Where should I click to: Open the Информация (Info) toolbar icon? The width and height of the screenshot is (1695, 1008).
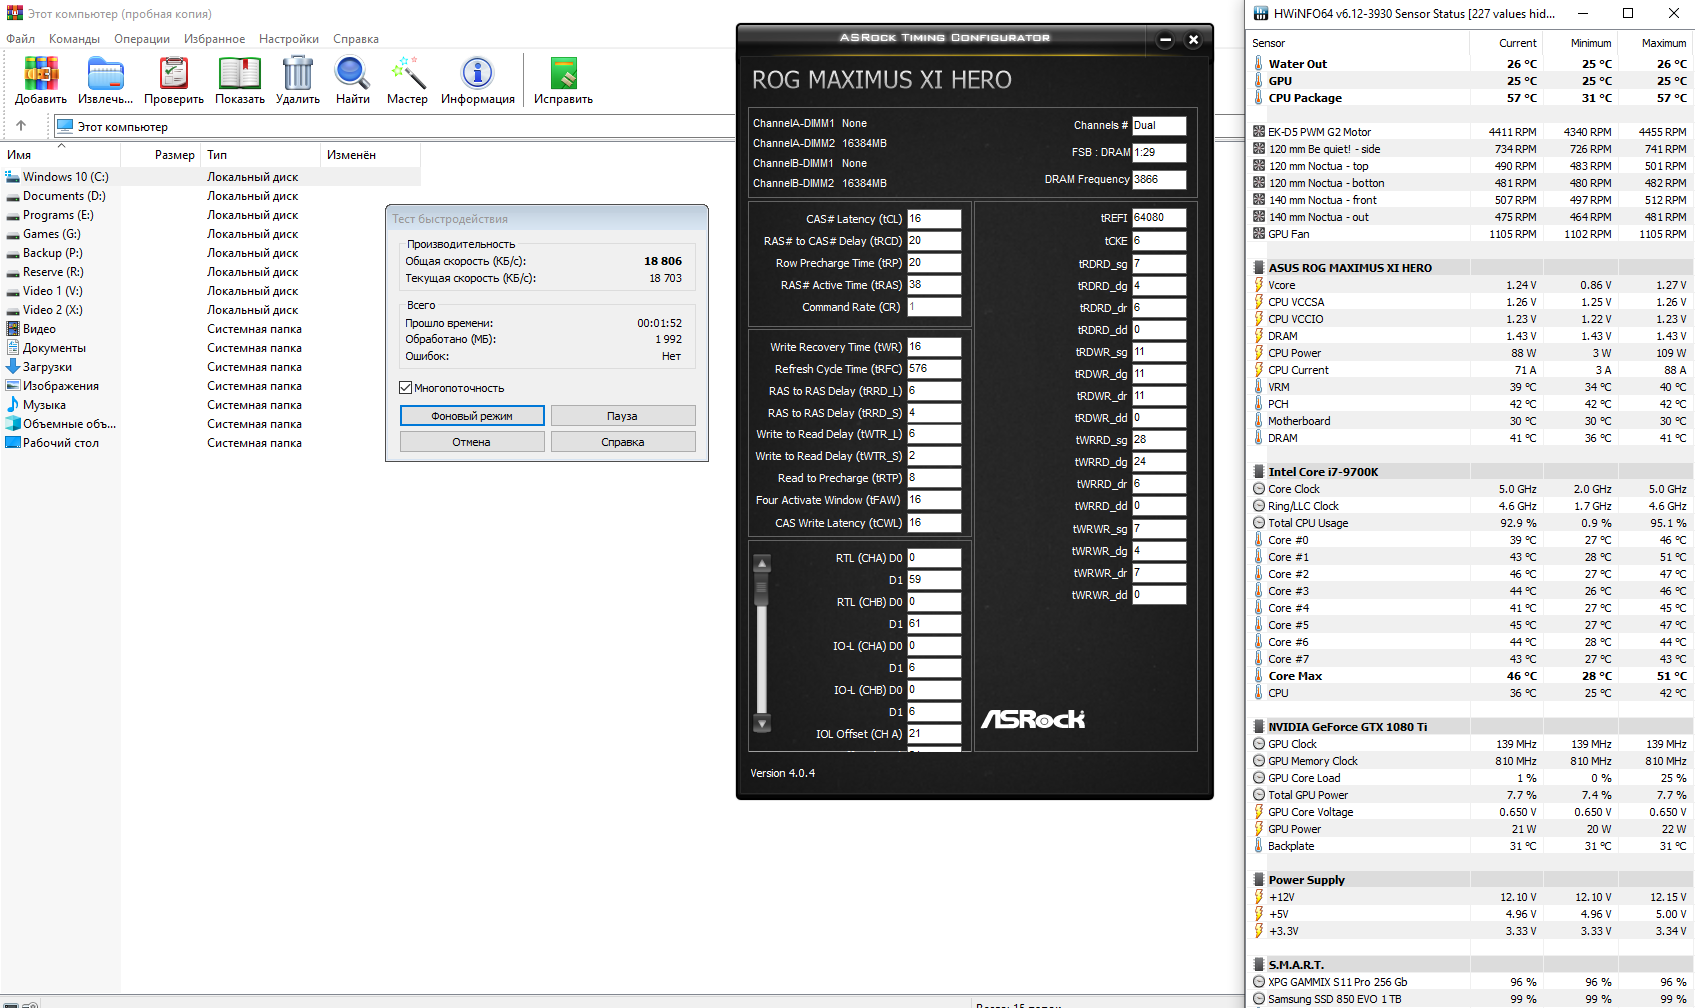[x=477, y=74]
